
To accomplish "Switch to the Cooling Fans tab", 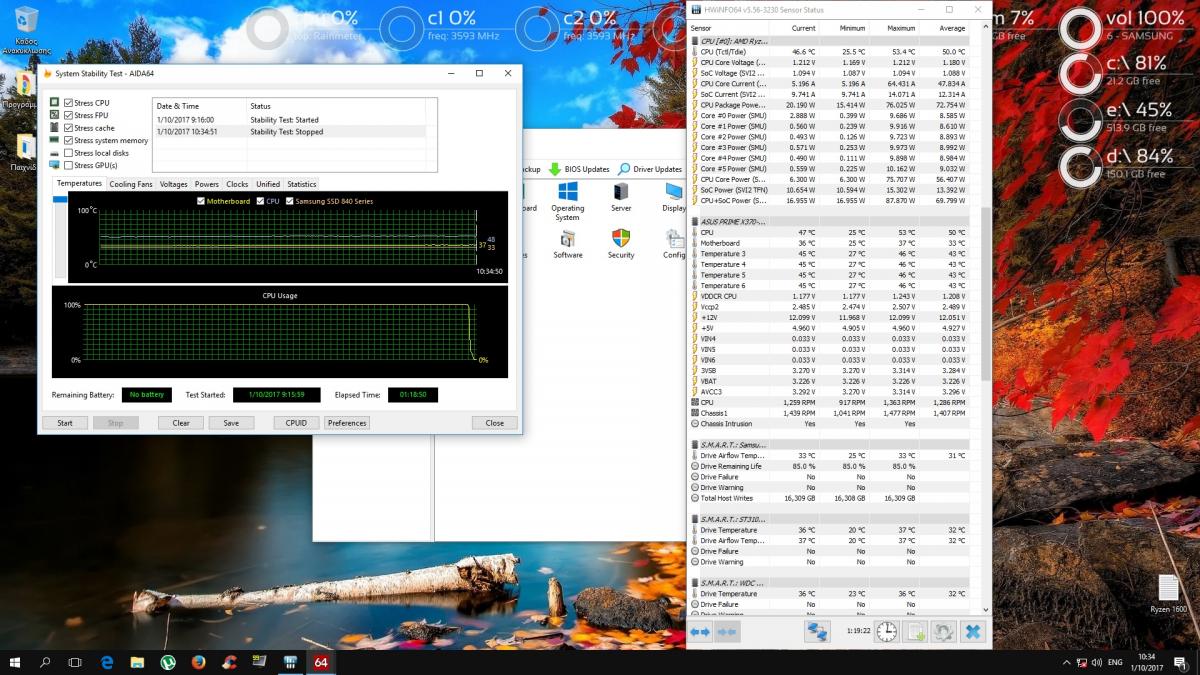I will (131, 184).
